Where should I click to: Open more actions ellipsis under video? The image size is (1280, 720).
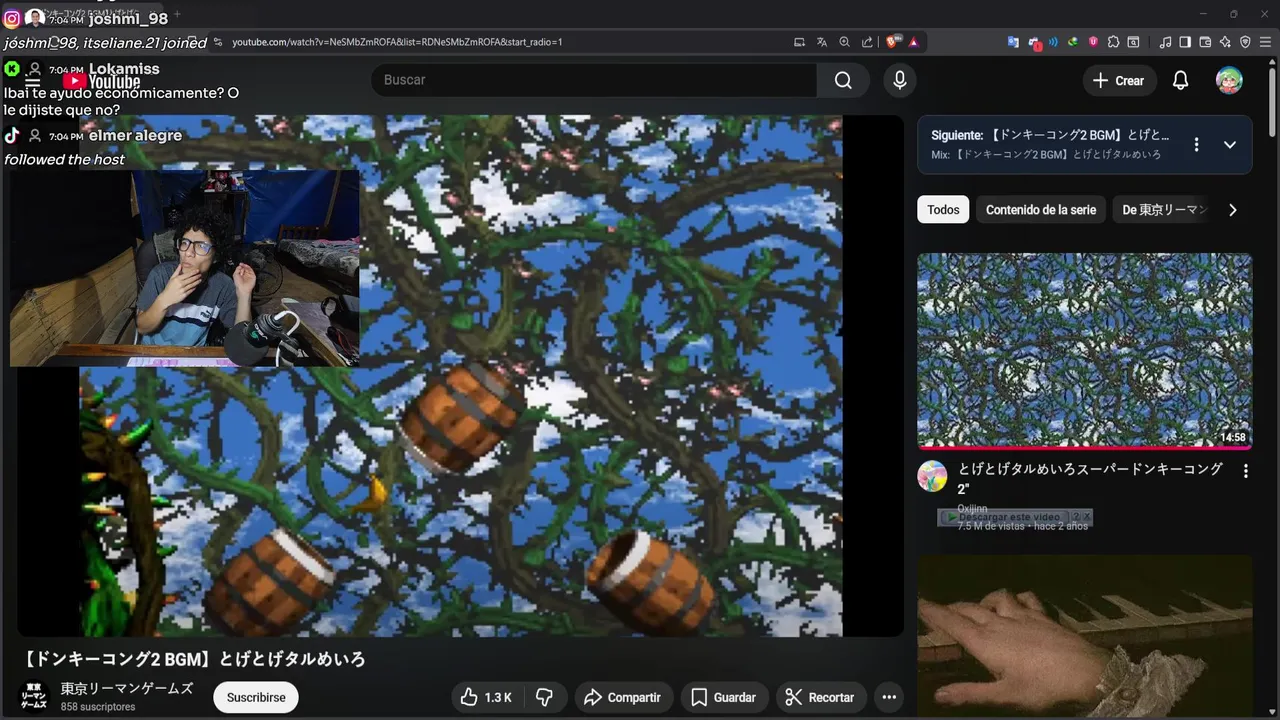pos(889,697)
